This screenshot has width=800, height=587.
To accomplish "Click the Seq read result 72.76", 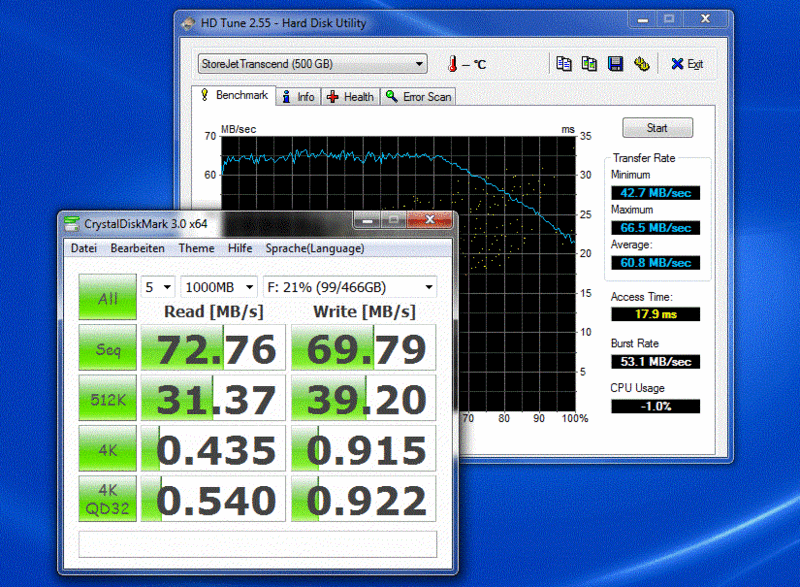I will click(213, 348).
